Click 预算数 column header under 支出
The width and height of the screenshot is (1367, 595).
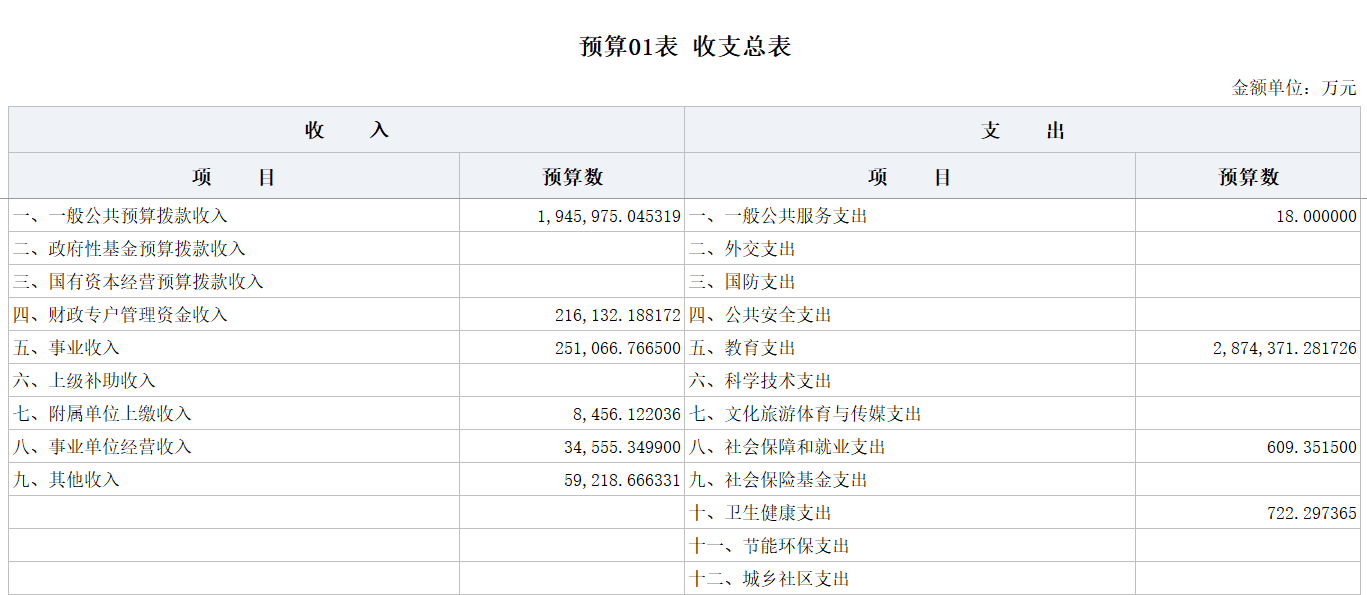click(x=1248, y=177)
